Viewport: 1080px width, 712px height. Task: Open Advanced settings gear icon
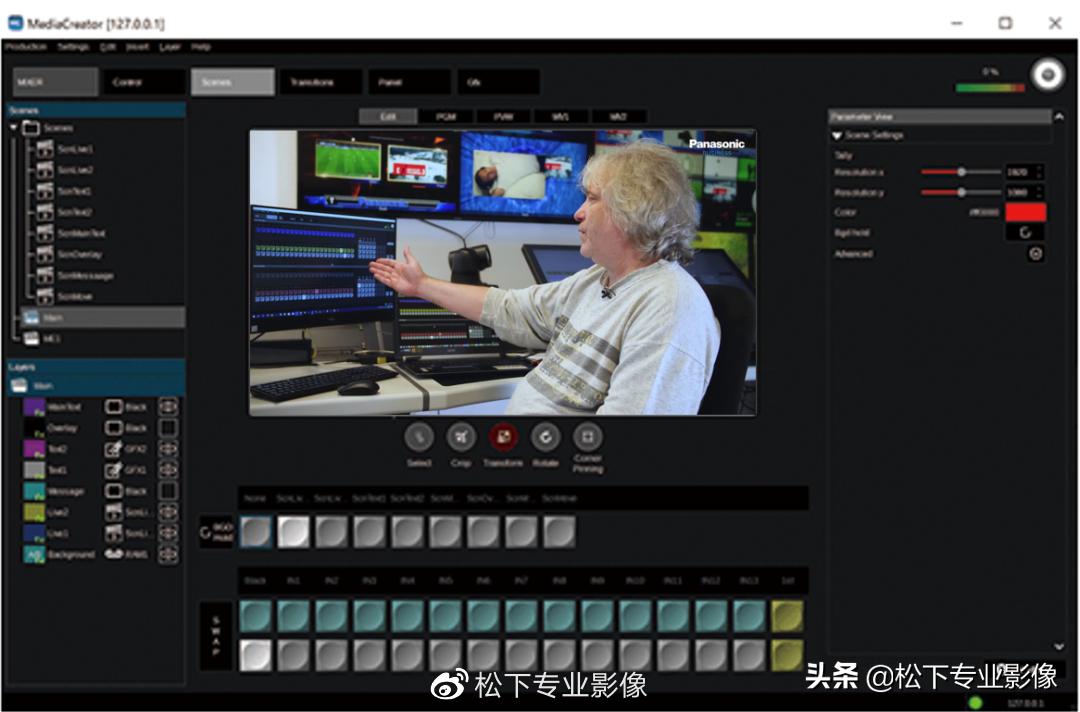(1035, 253)
